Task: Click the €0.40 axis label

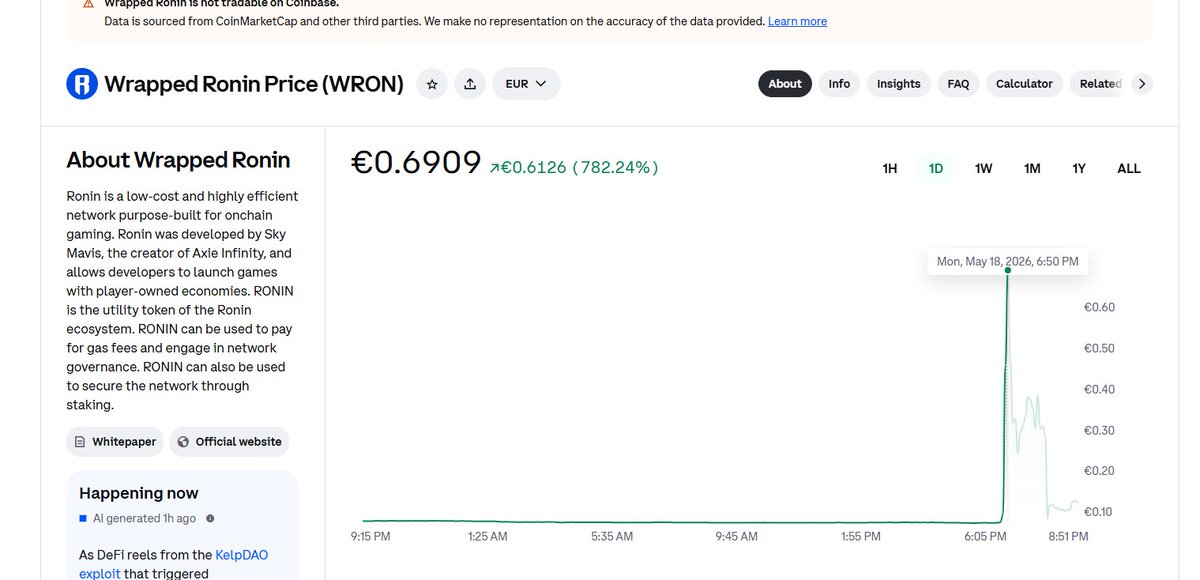Action: click(x=1099, y=390)
